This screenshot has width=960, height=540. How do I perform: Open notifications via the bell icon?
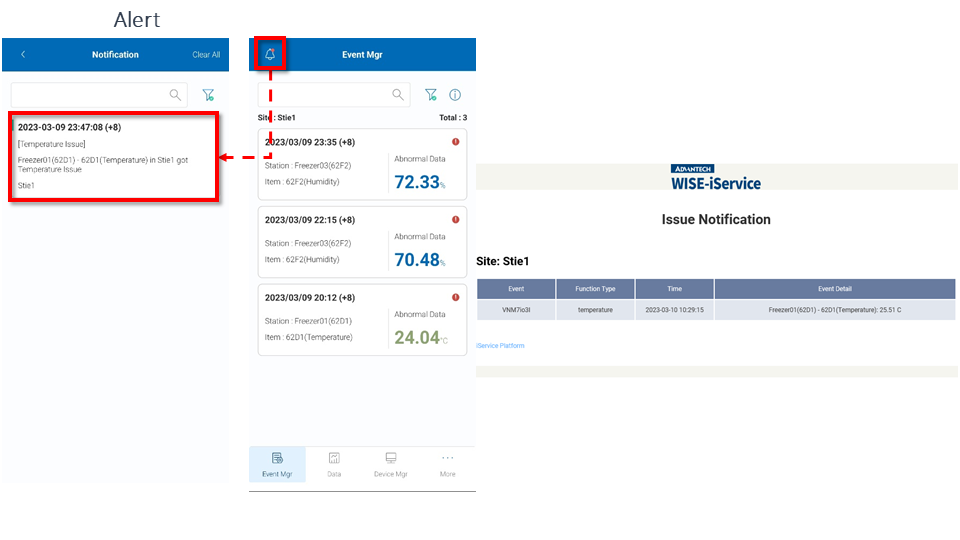coord(270,54)
